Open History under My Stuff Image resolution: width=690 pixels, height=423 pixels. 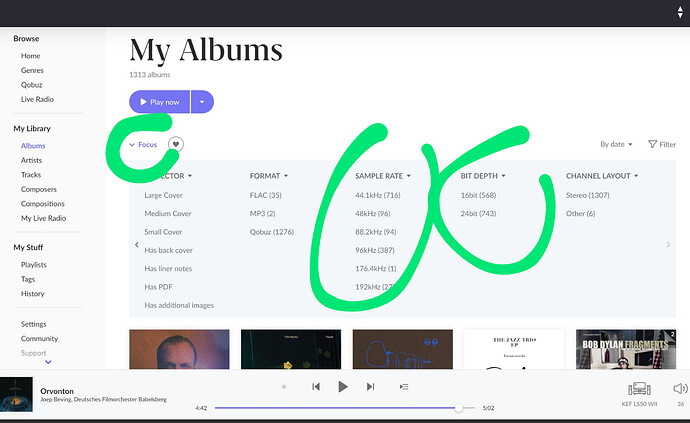point(33,294)
